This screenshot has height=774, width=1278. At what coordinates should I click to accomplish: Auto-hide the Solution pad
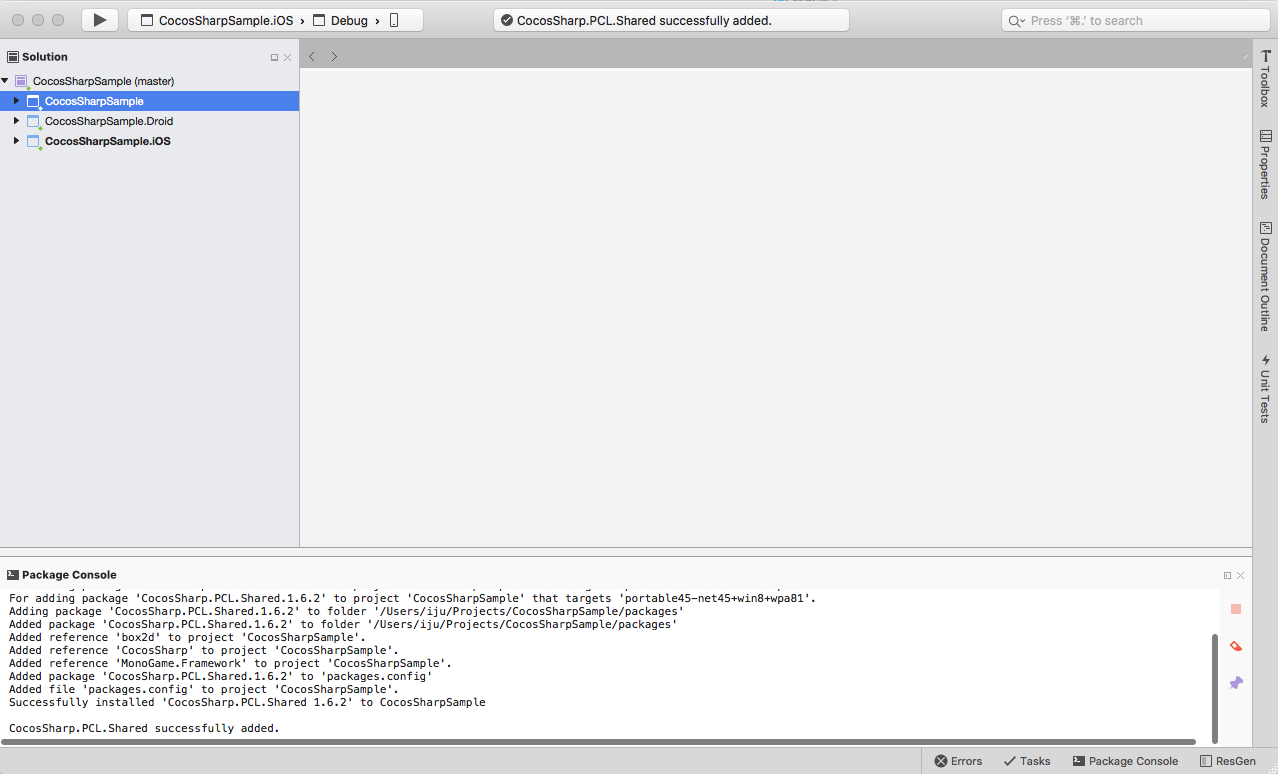(x=274, y=57)
